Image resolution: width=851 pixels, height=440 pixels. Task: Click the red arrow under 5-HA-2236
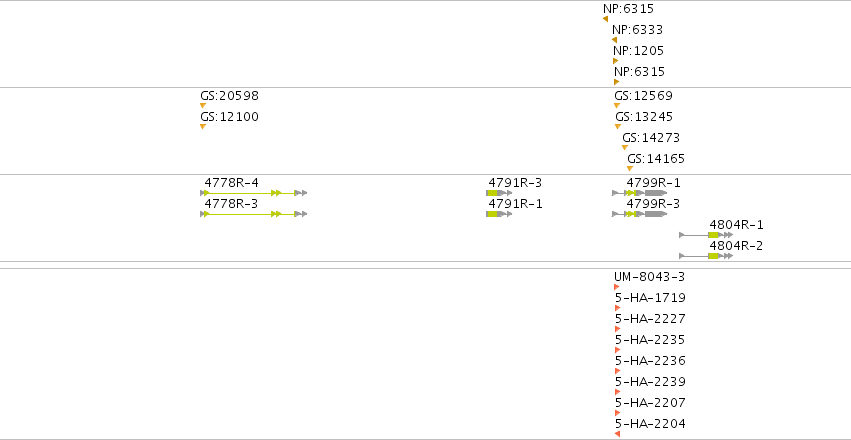pyautogui.click(x=618, y=371)
